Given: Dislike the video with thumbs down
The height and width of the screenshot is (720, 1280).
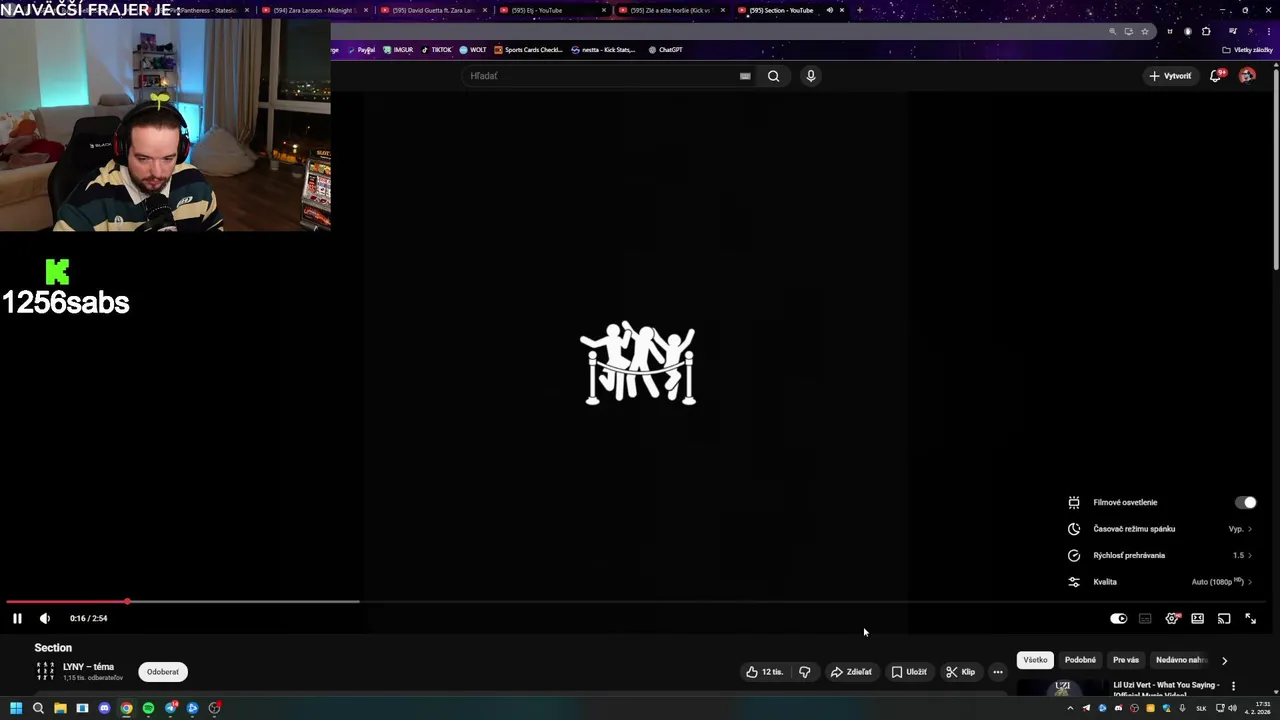Looking at the screenshot, I should coord(804,672).
